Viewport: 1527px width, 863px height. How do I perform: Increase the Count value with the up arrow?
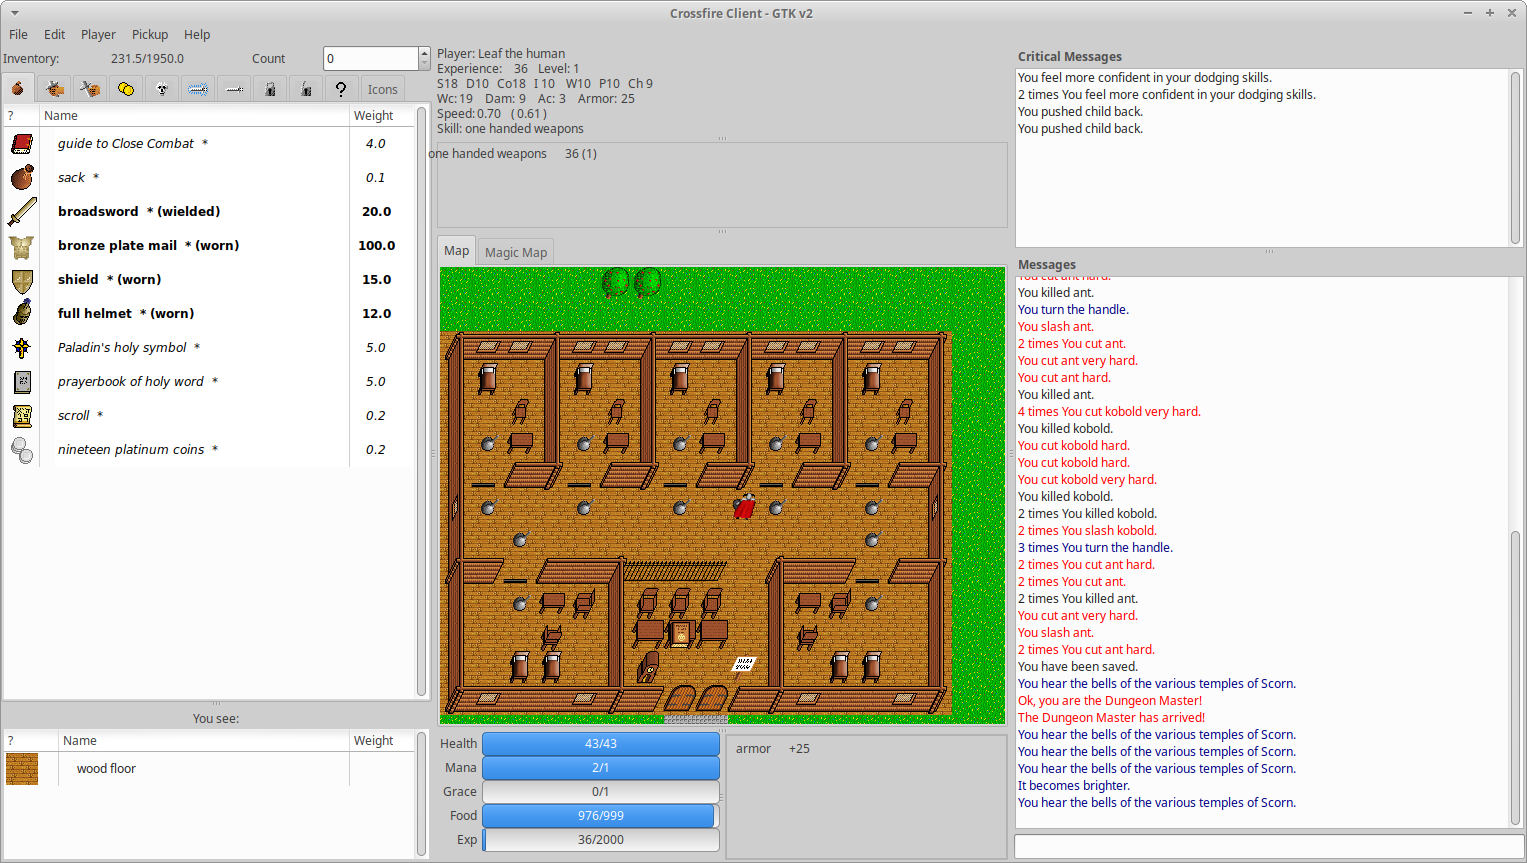tap(425, 53)
